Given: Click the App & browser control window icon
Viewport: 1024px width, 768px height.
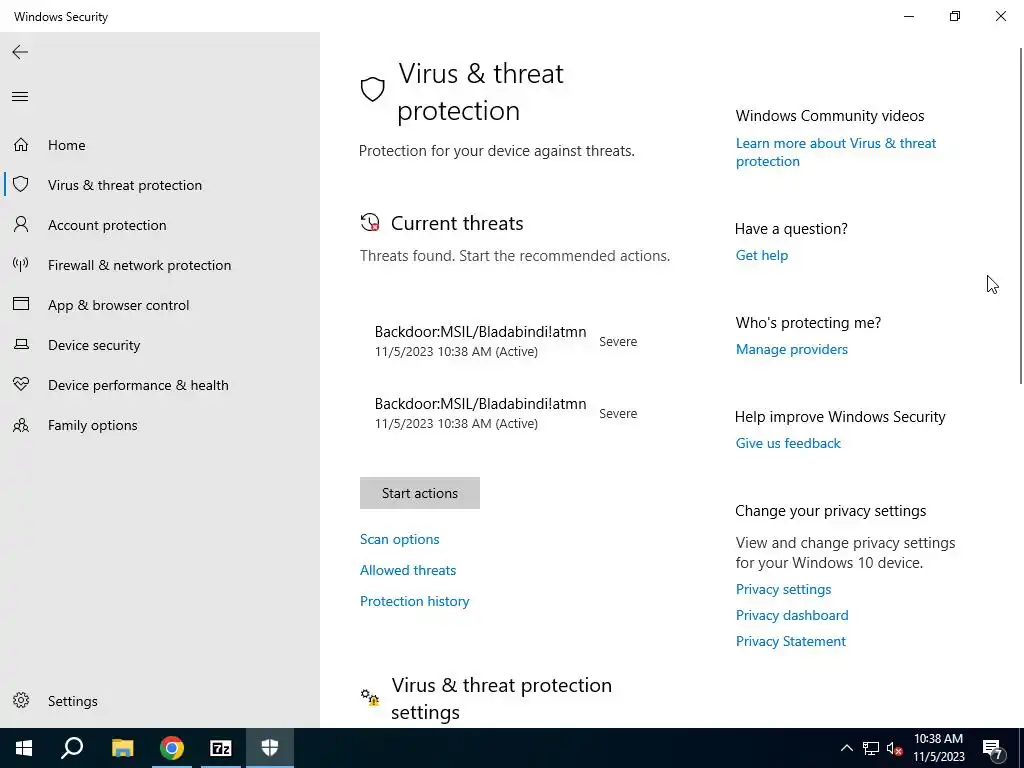Looking at the screenshot, I should point(21,304).
